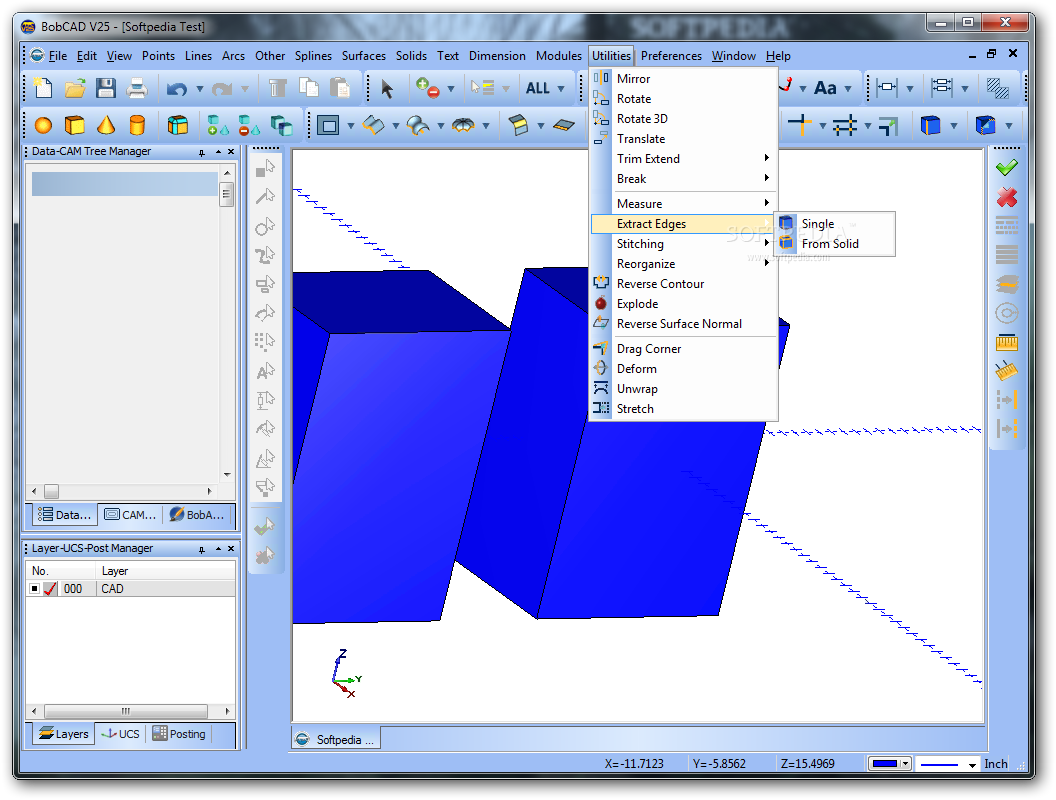Screen dimensions: 1056x800
Task: Switch to the CAM tab
Action: [131, 515]
